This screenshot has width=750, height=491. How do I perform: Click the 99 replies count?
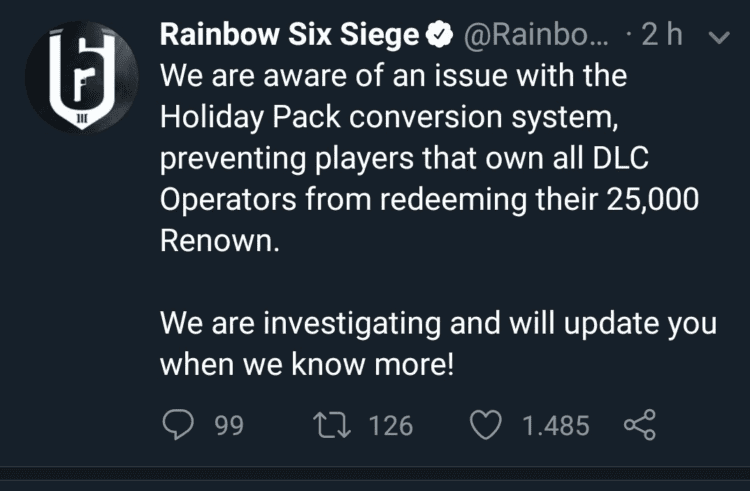[229, 425]
